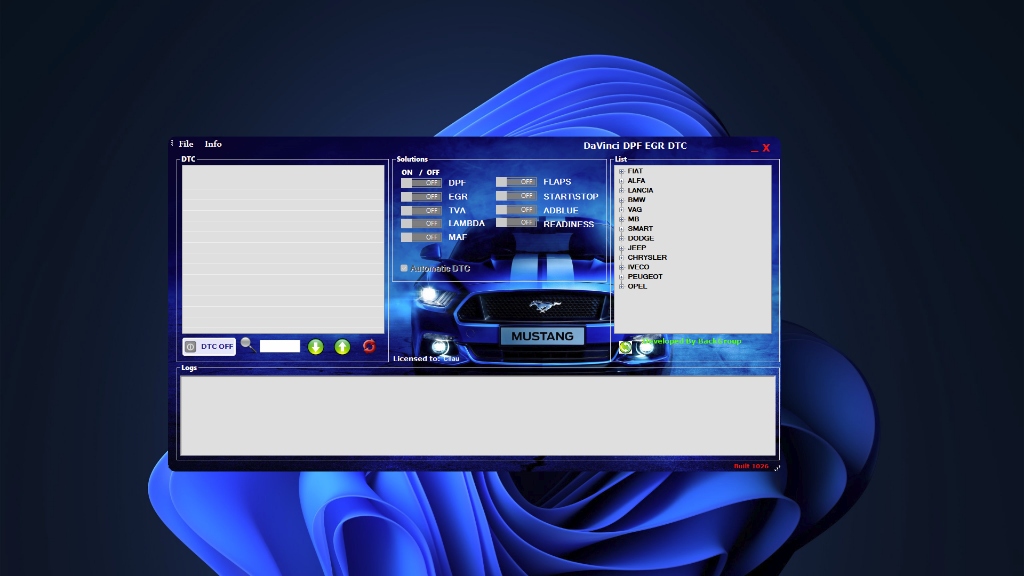The width and height of the screenshot is (1024, 576).
Task: Turn on the ADBLUE toggle
Action: pos(516,210)
